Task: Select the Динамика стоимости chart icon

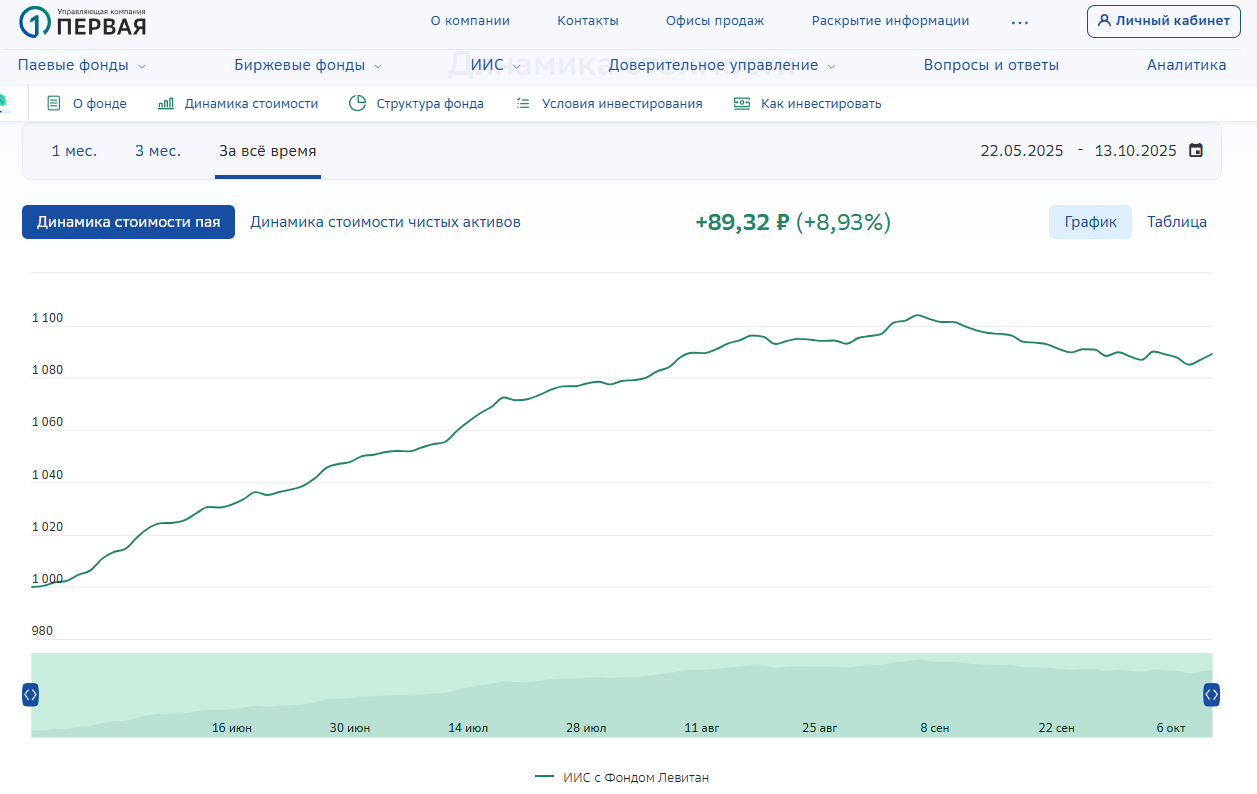Action: pyautogui.click(x=167, y=102)
